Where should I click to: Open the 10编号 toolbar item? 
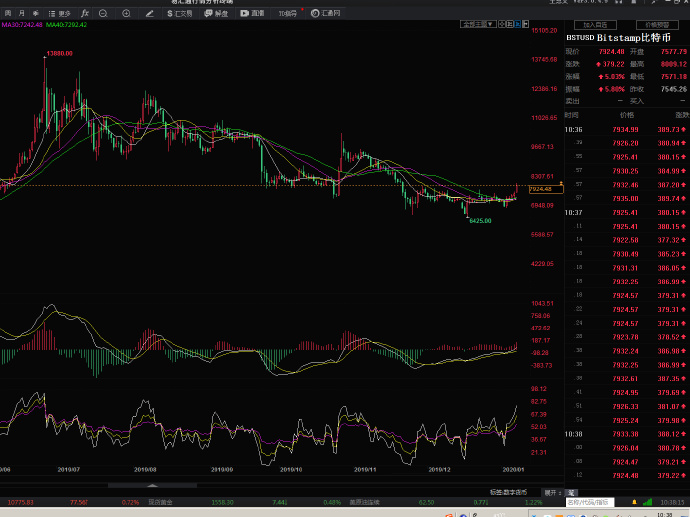click(288, 14)
